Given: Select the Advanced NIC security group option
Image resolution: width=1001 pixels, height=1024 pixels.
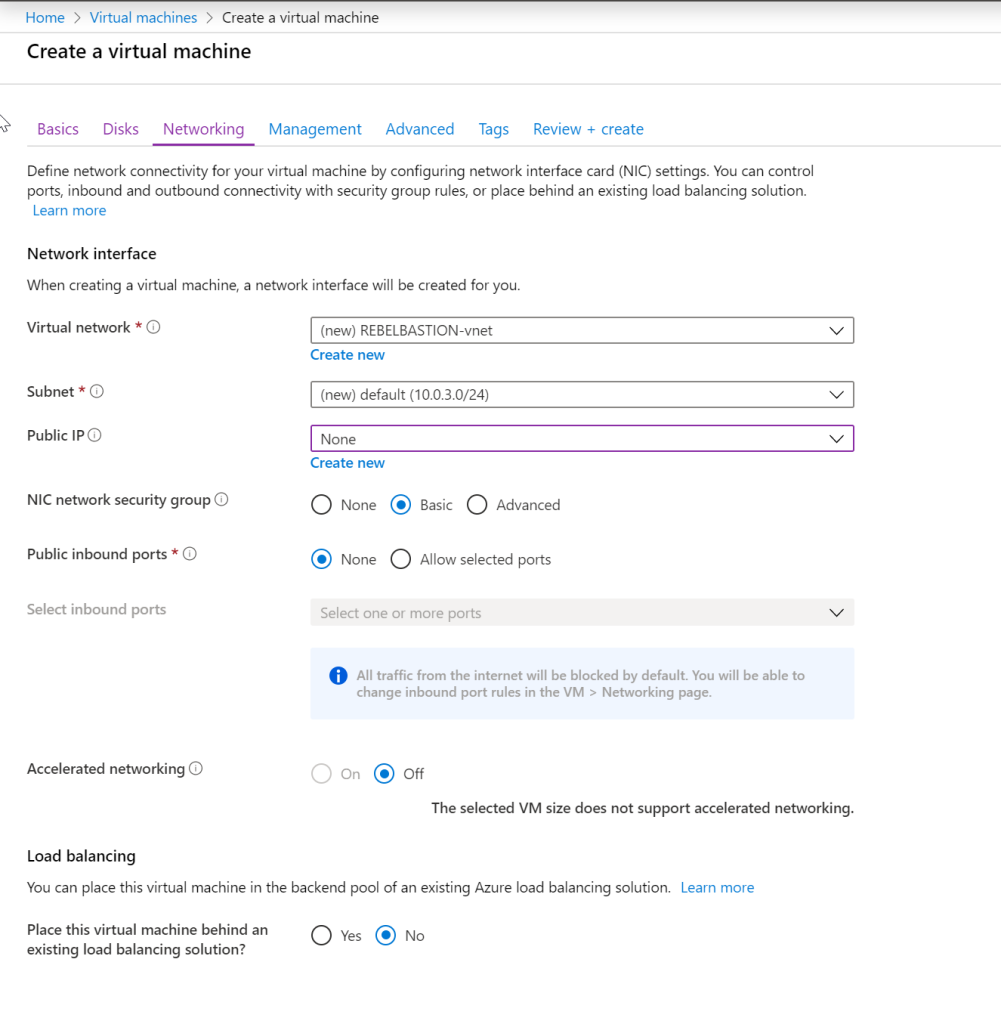Looking at the screenshot, I should pos(477,504).
